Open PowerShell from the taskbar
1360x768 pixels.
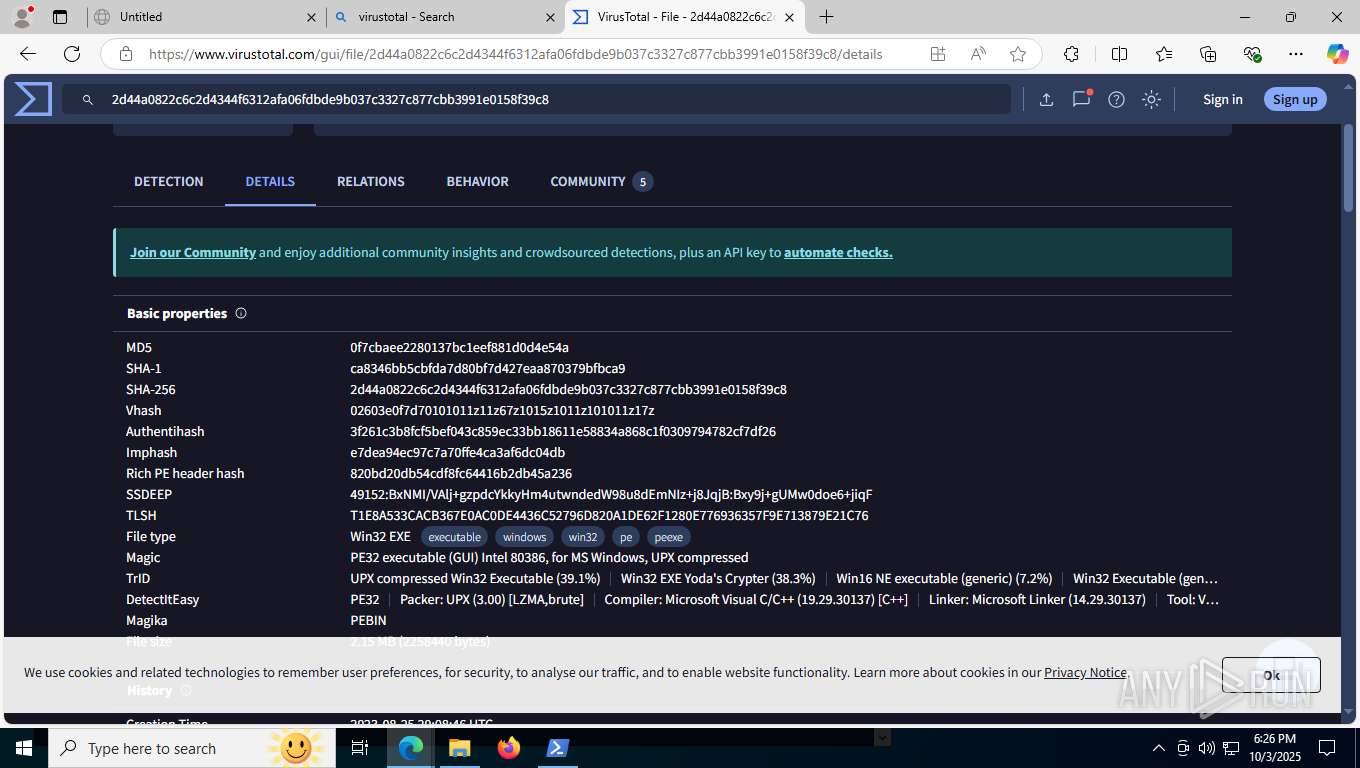557,748
